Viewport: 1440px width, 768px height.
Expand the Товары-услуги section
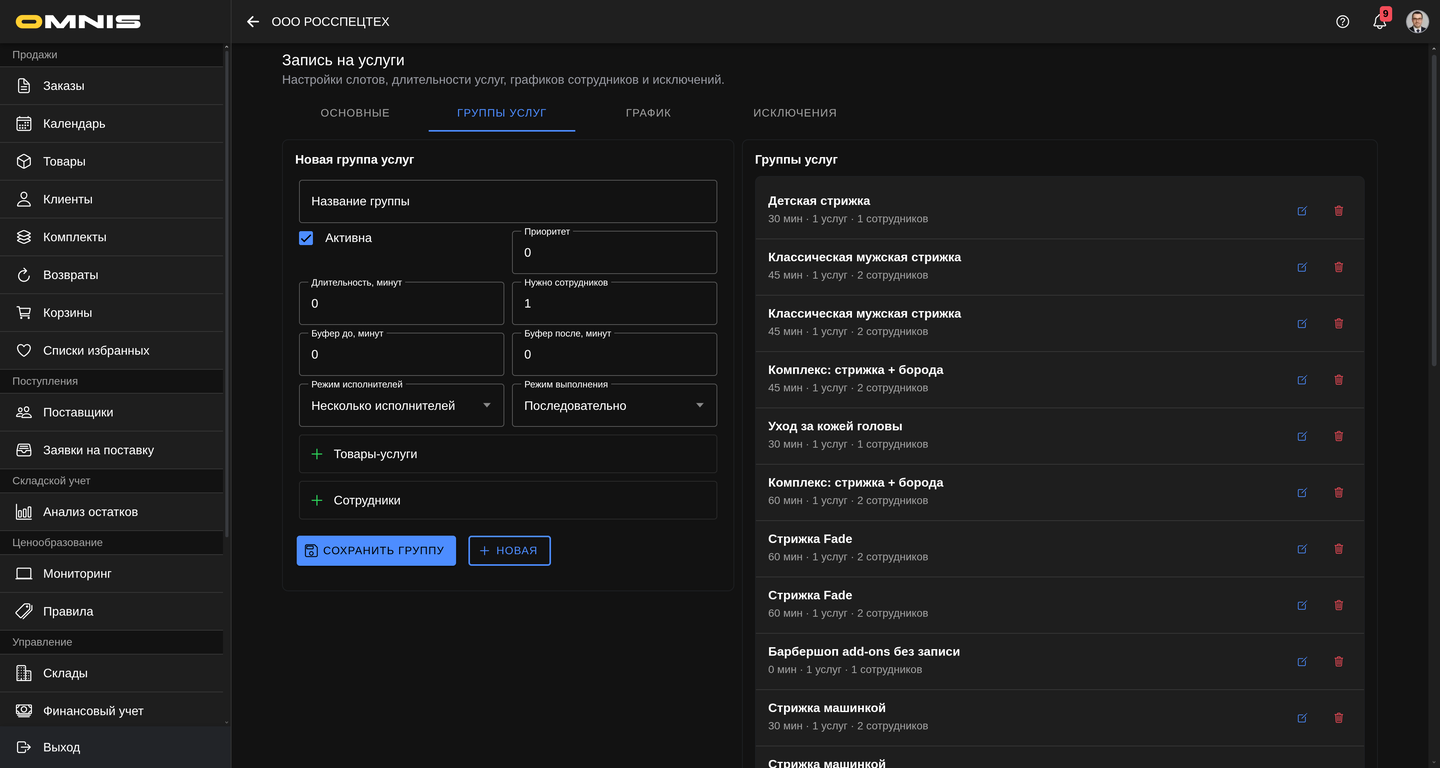(508, 454)
